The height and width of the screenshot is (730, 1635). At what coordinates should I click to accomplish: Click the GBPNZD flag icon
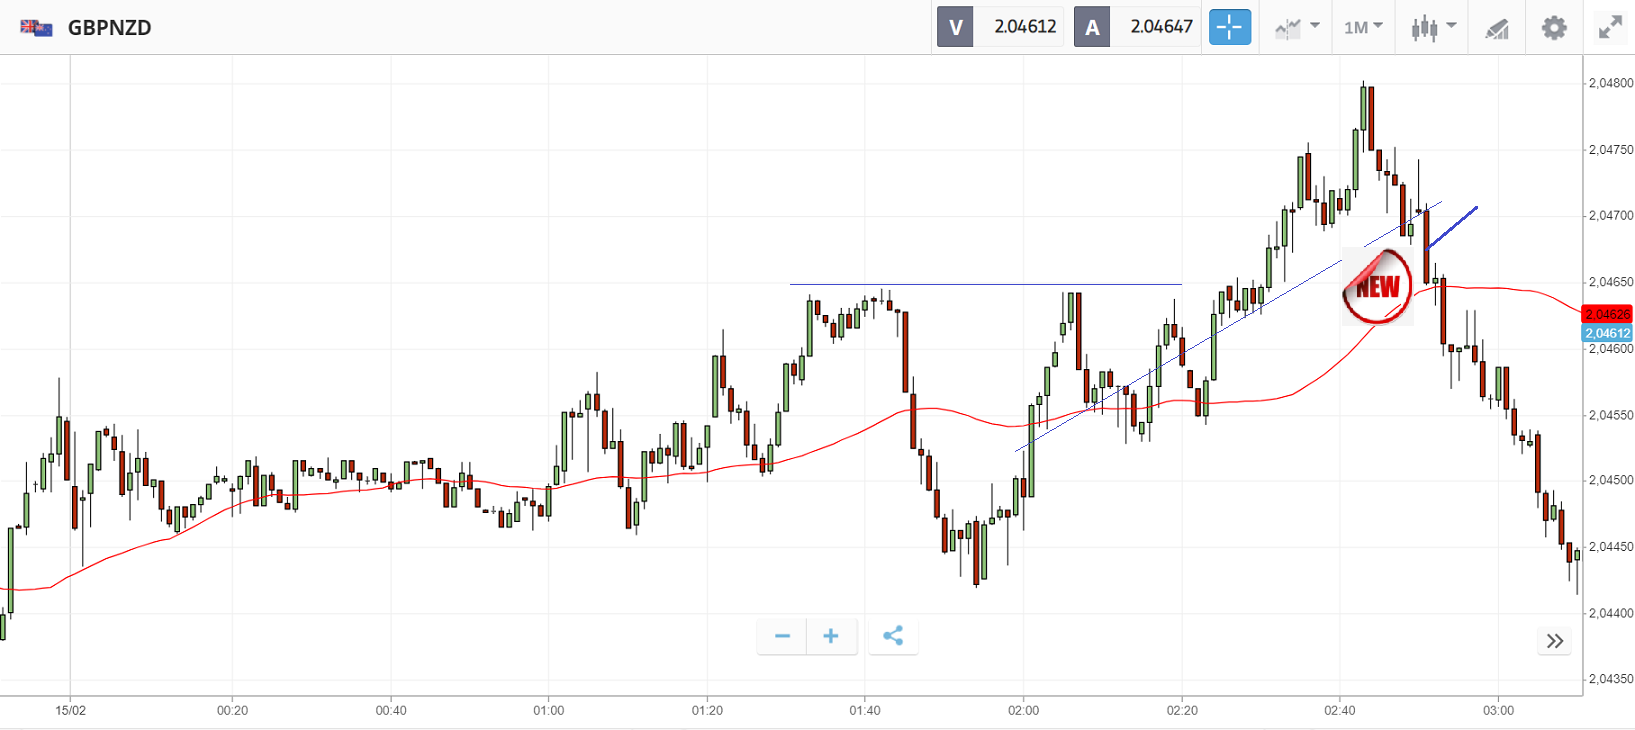coord(36,27)
